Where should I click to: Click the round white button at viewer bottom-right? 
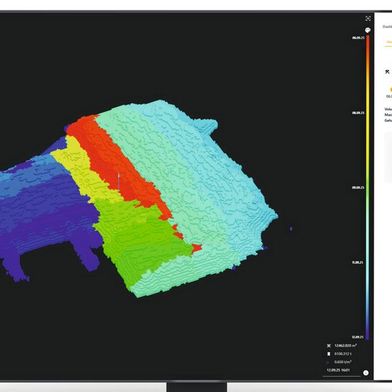point(366,373)
